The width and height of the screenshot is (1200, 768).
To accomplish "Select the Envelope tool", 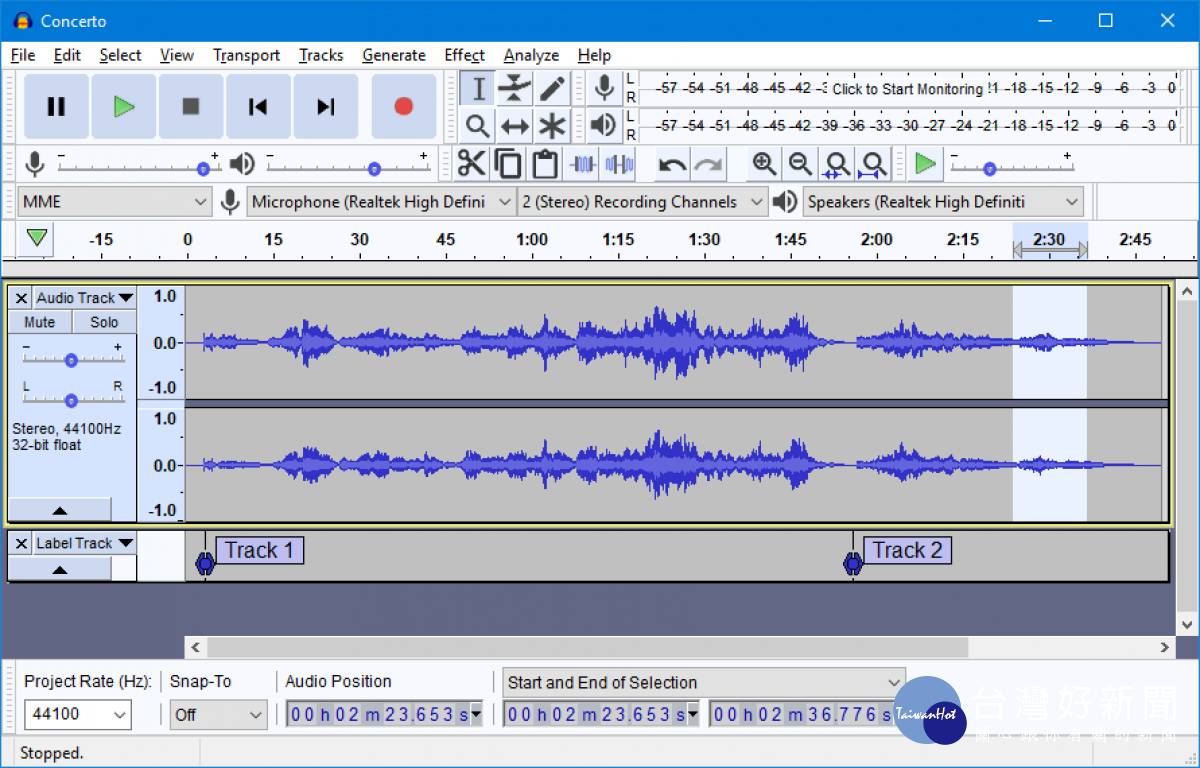I will coord(515,88).
